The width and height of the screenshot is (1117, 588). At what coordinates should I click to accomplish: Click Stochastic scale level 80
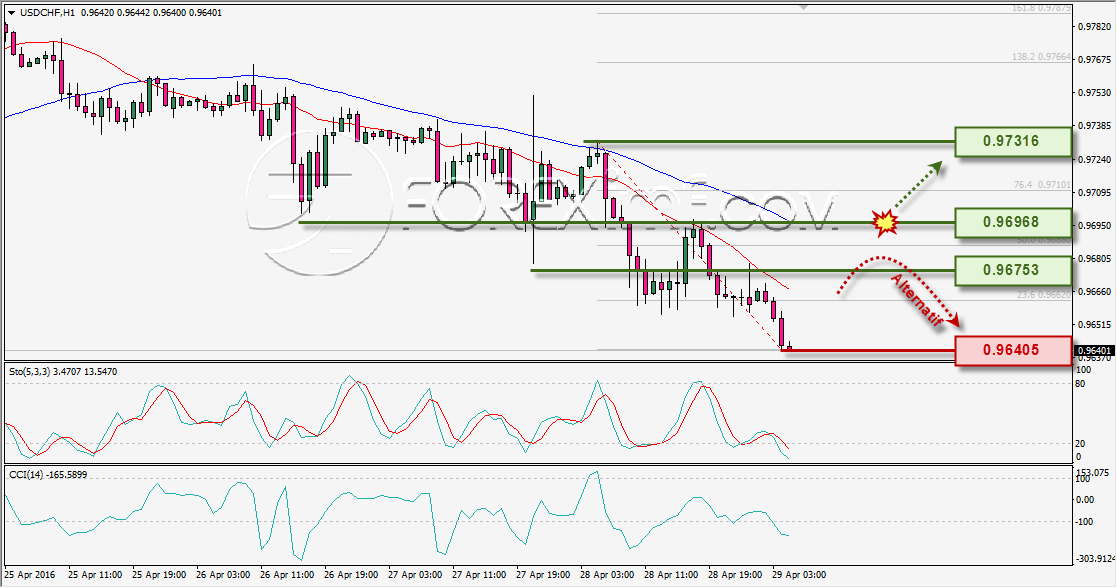(1080, 384)
